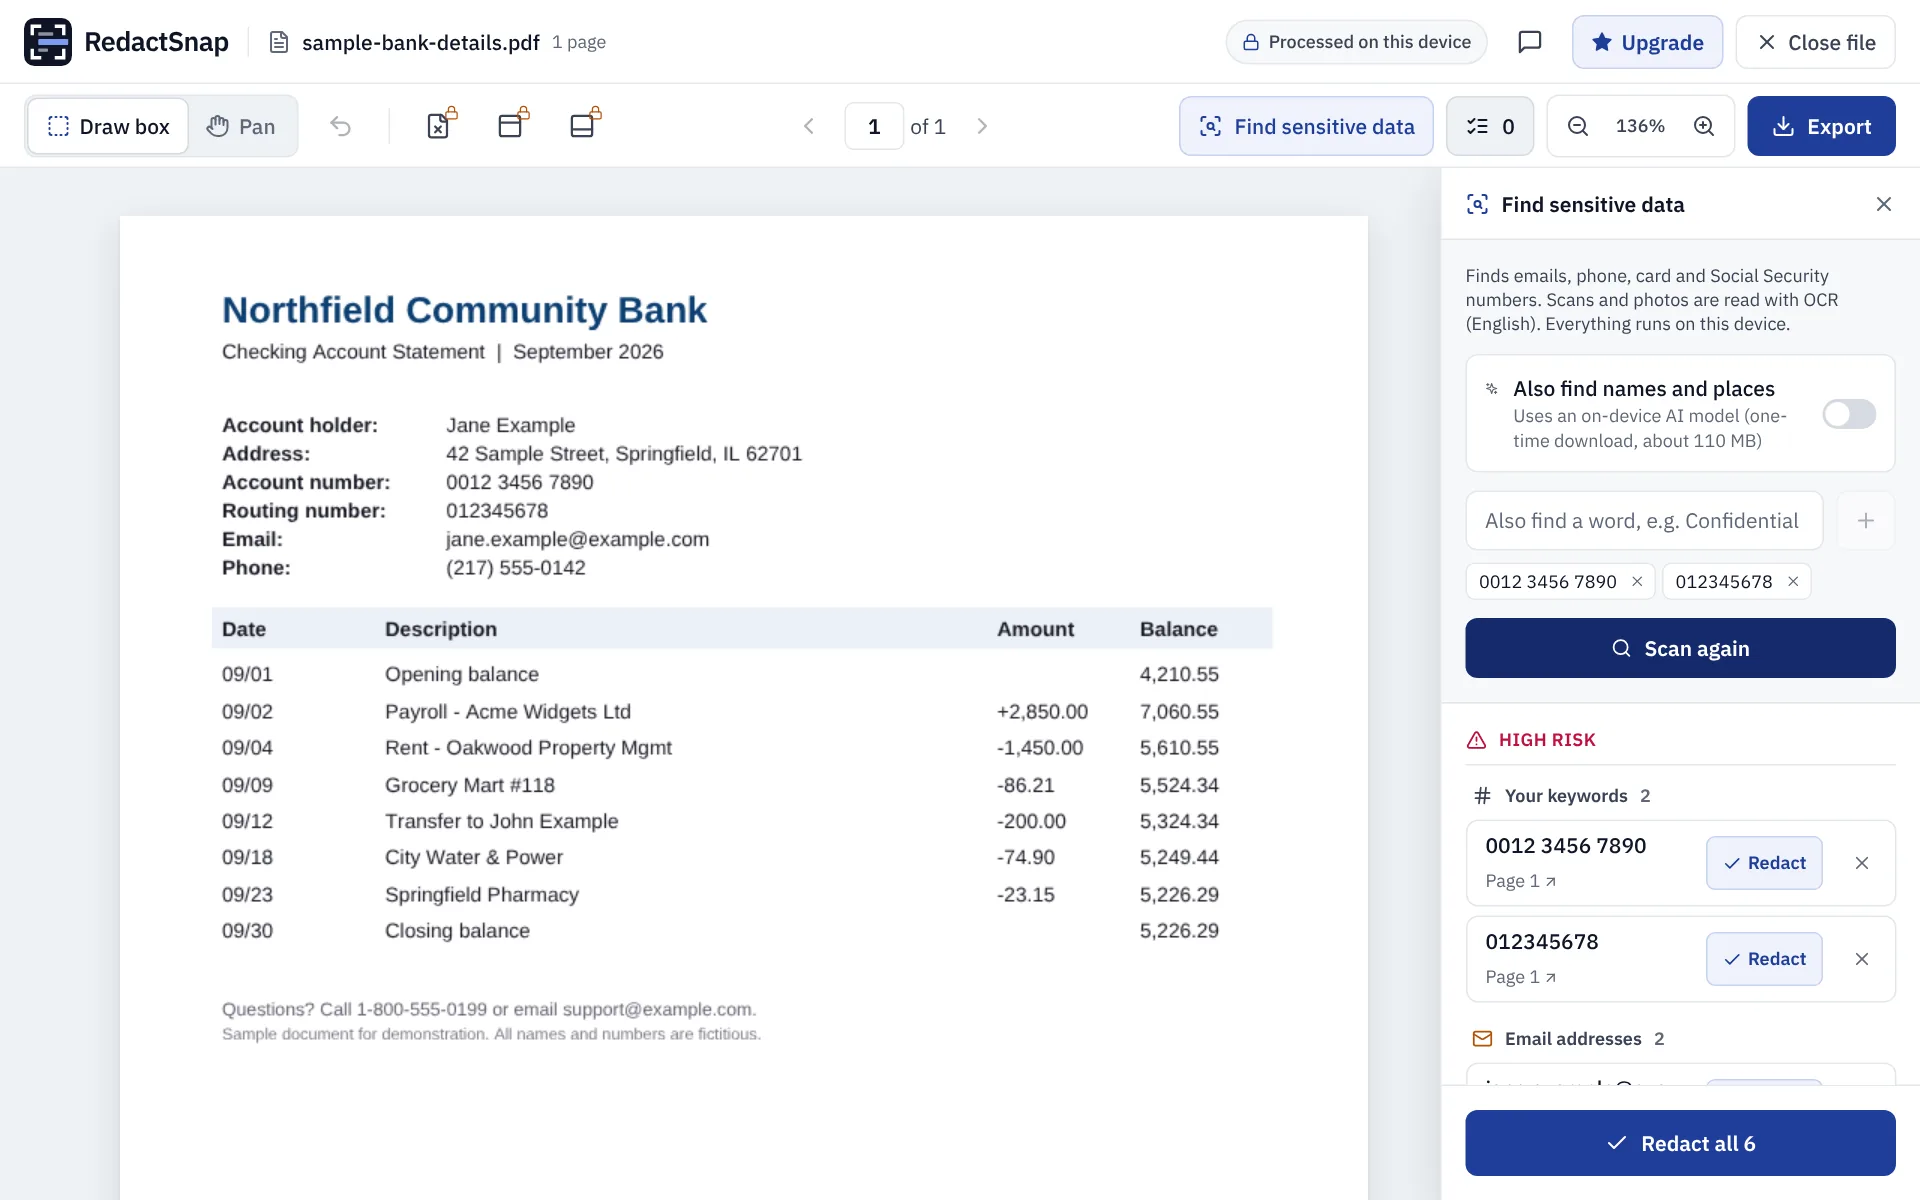
Task: Zoom in with the plus magnifier
Action: (1704, 126)
